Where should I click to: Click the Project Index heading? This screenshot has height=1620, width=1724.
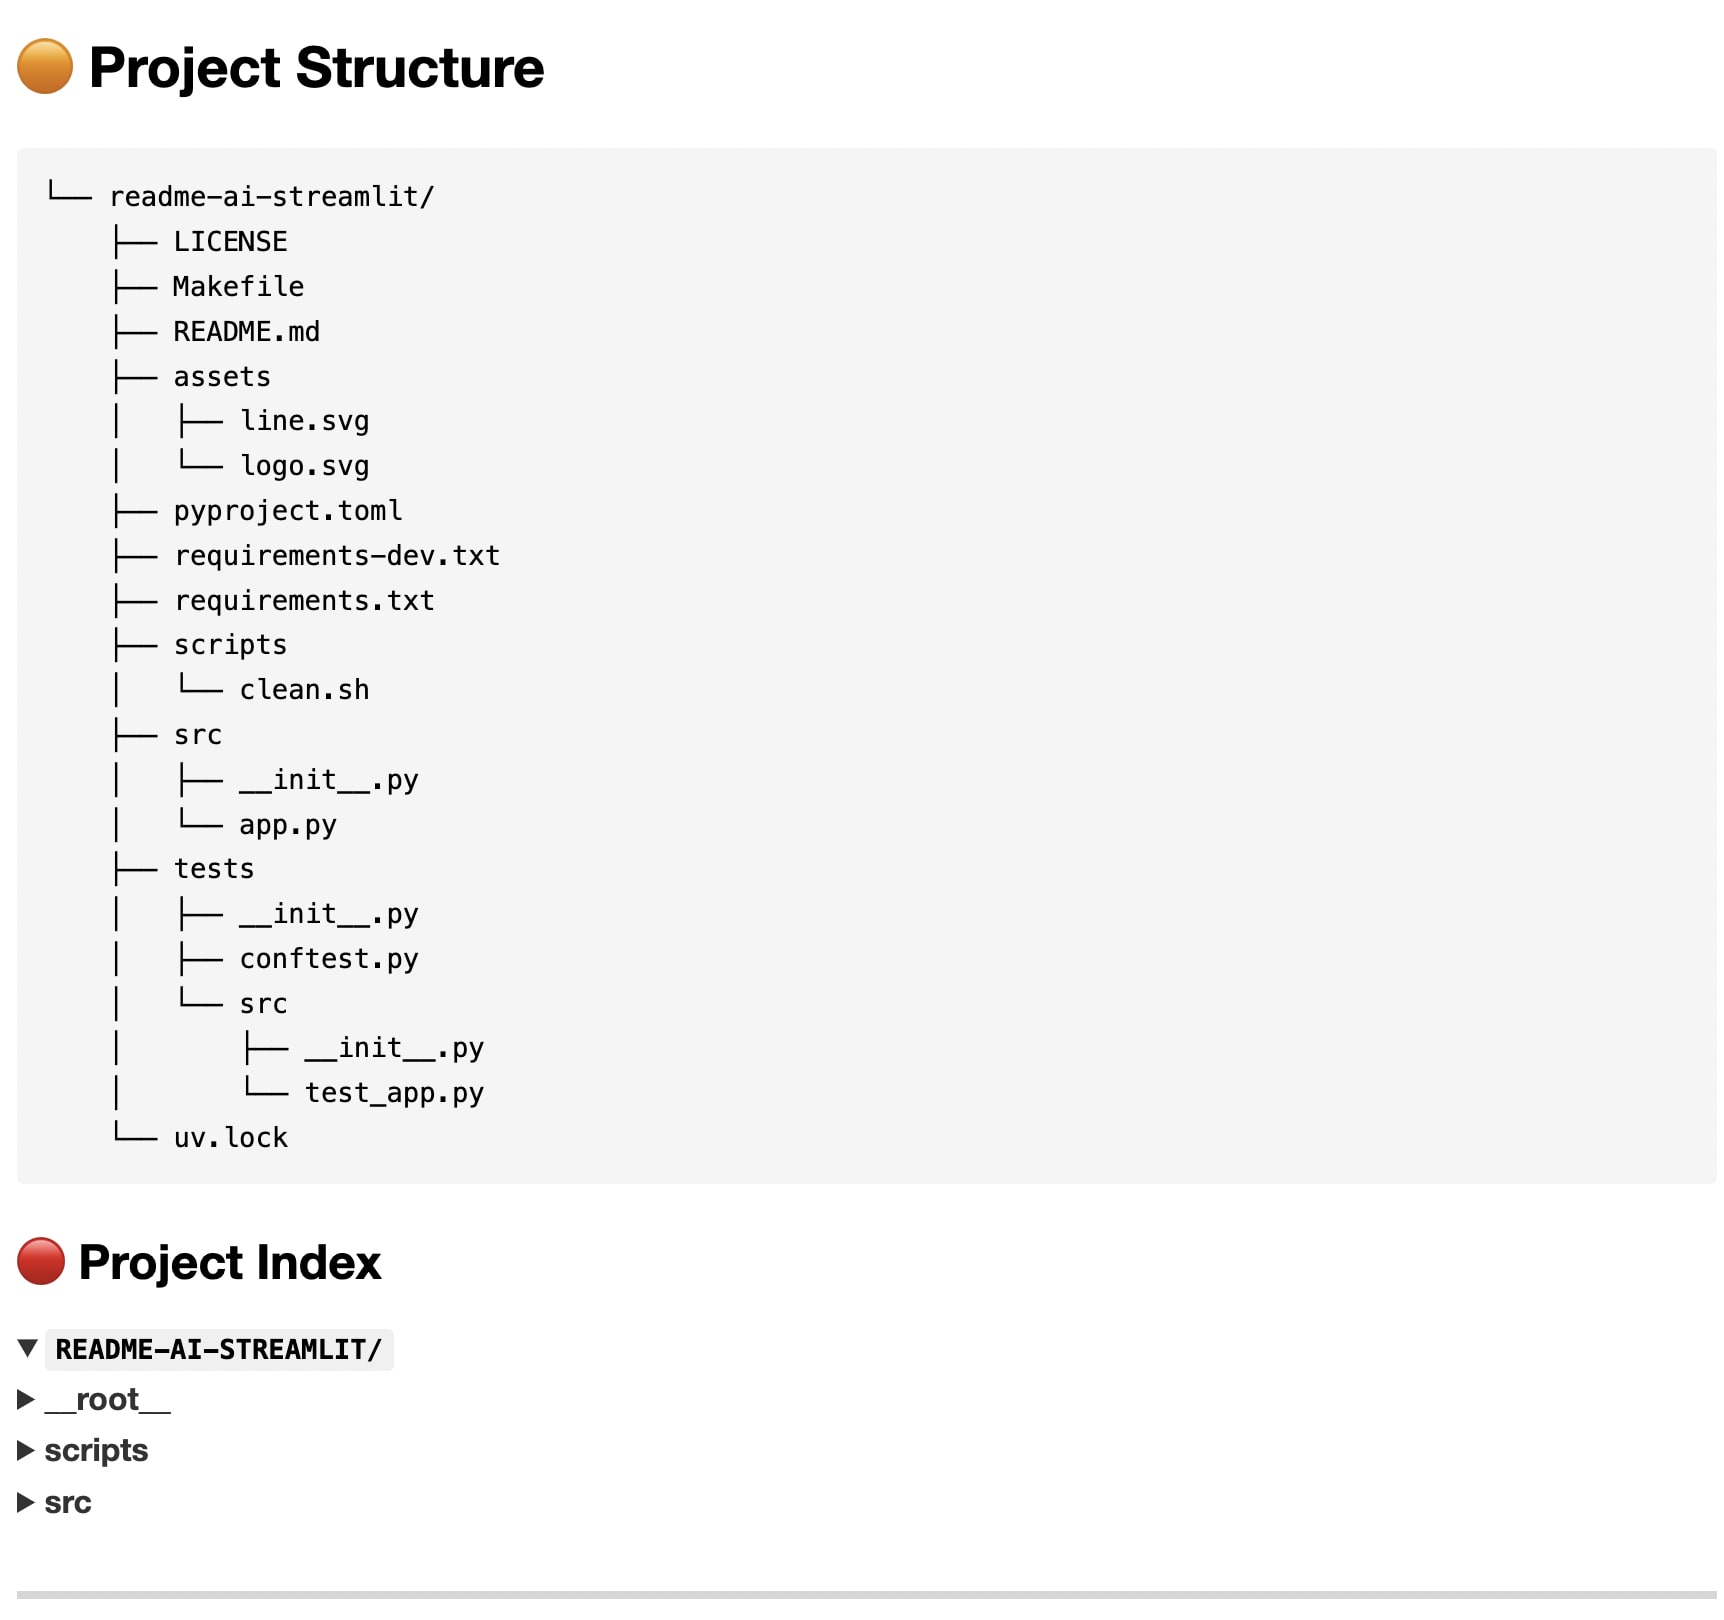point(230,1262)
